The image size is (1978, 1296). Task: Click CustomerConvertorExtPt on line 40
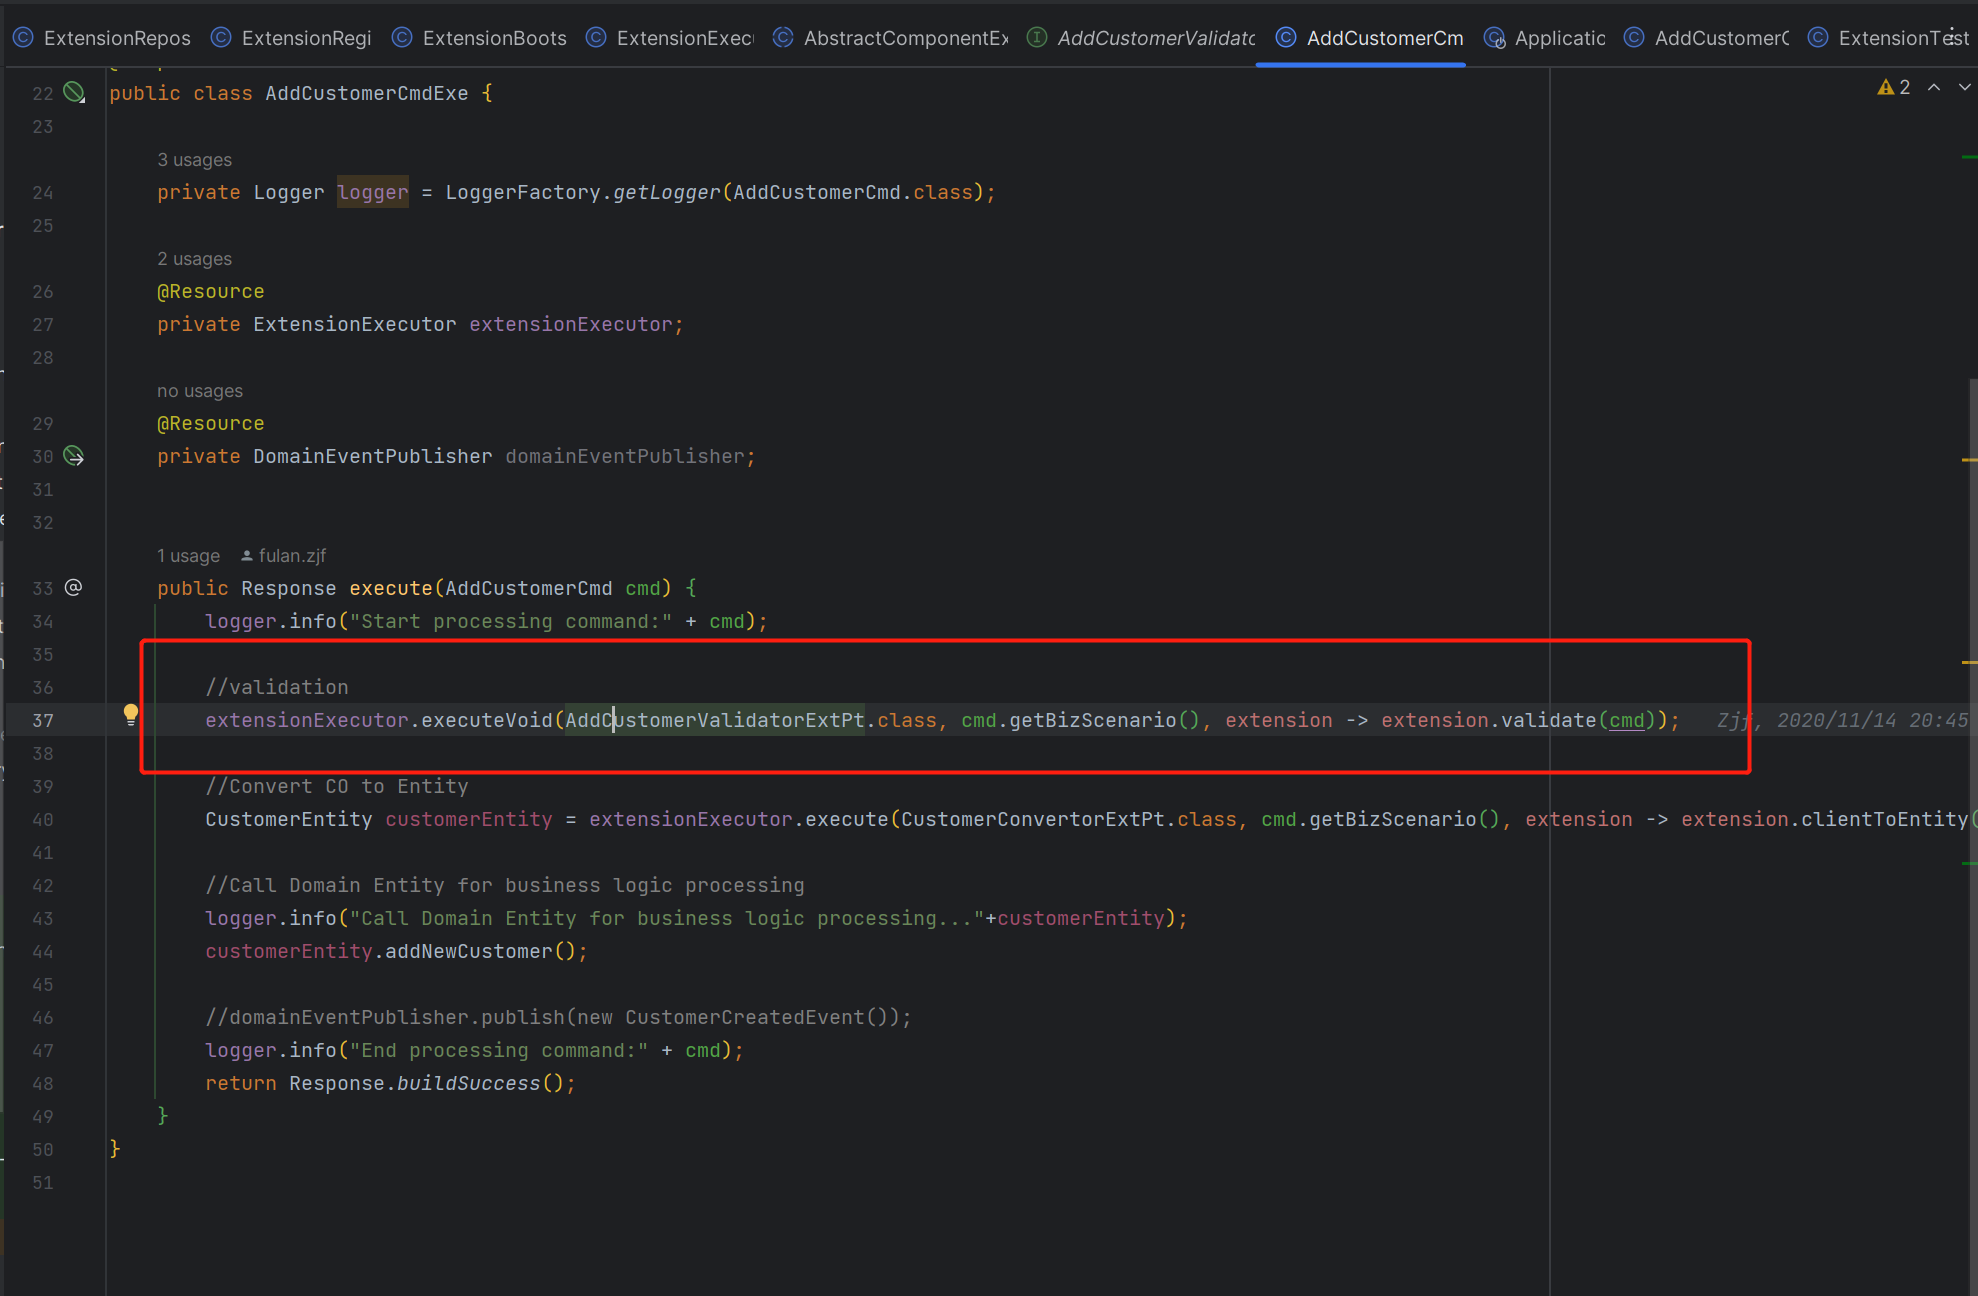coord(1033,819)
